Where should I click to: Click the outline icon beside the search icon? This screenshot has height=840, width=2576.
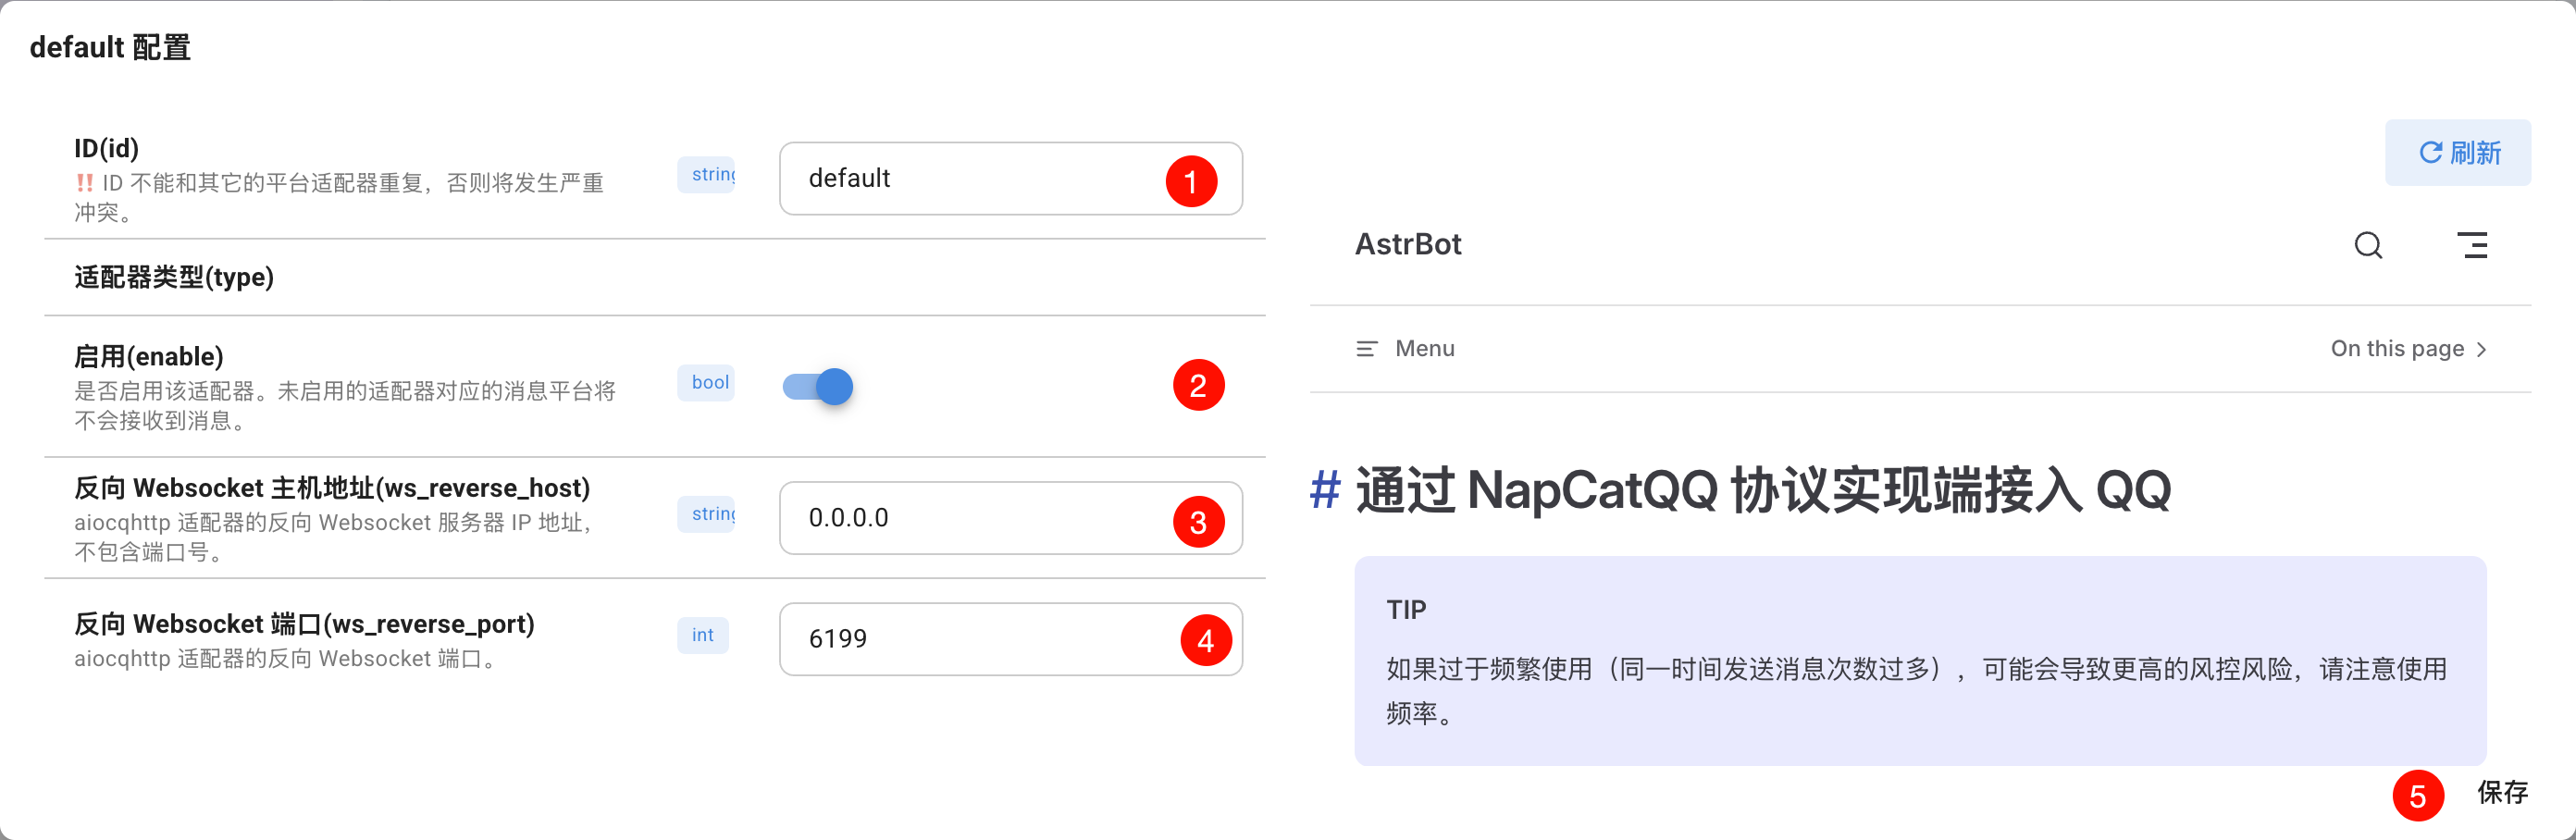click(x=2474, y=245)
